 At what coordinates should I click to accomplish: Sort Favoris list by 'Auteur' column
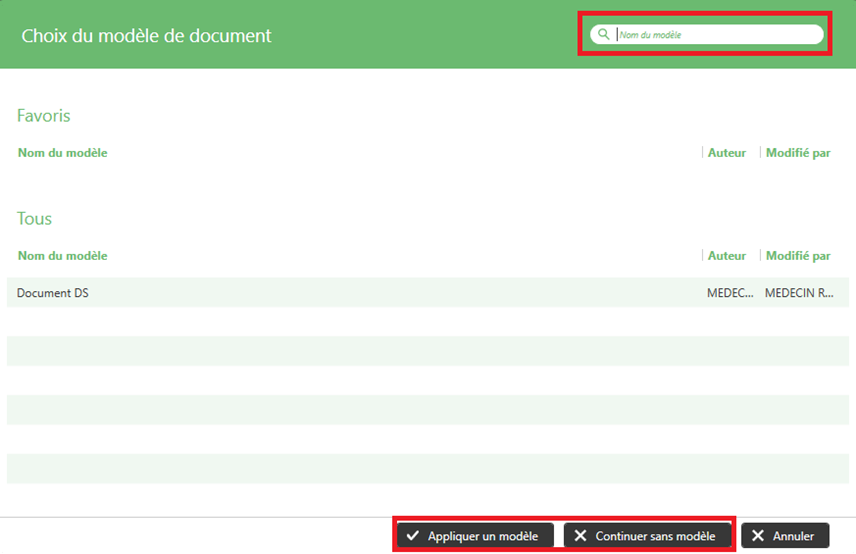(x=727, y=153)
